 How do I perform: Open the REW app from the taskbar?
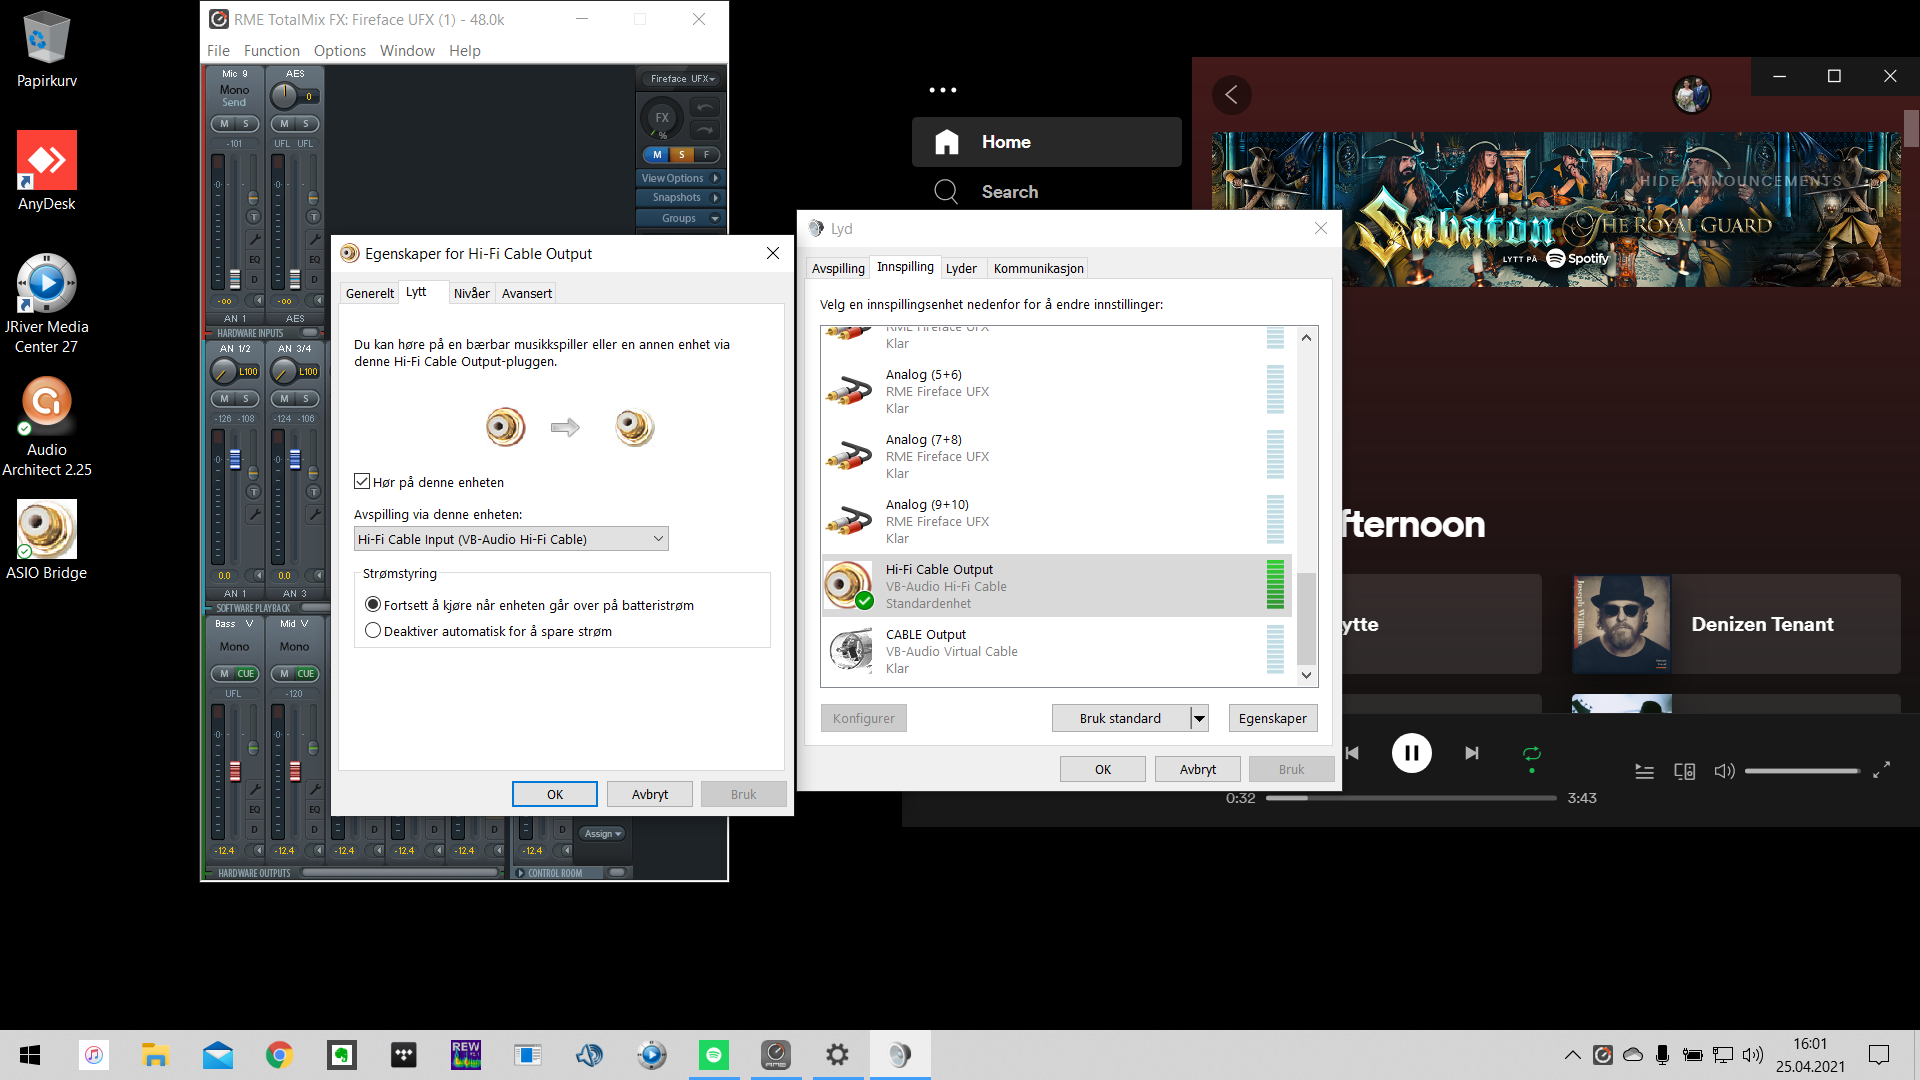pos(465,1054)
